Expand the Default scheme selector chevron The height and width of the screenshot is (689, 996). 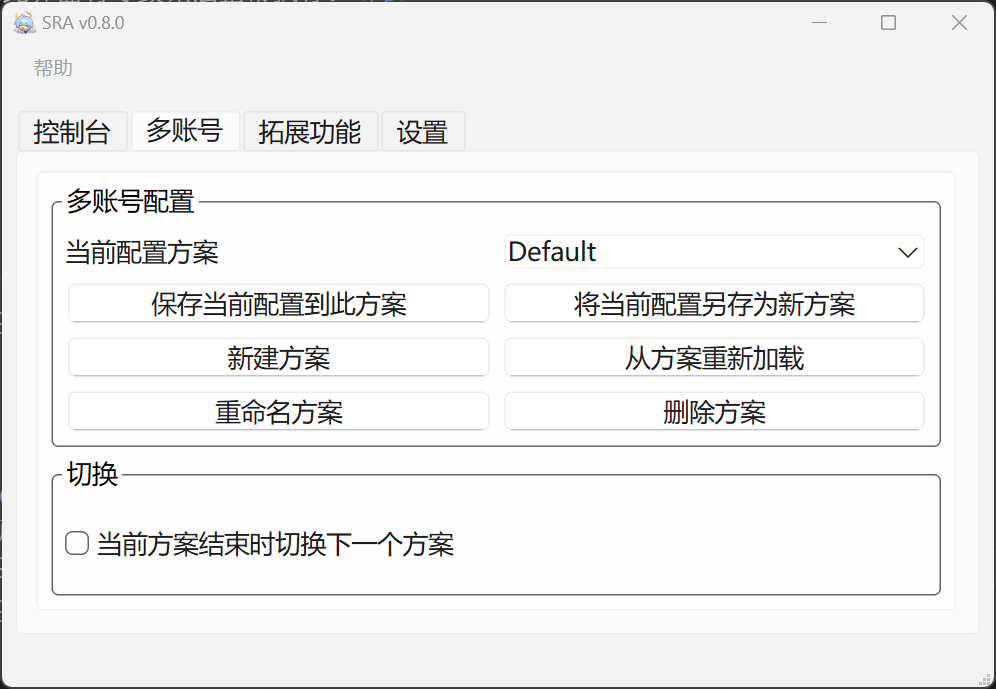pyautogui.click(x=907, y=252)
